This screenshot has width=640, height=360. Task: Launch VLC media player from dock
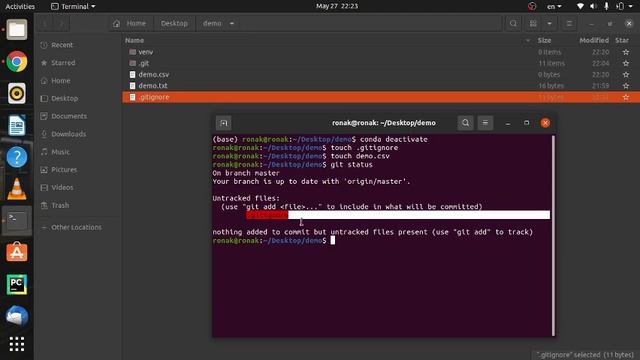point(17,189)
